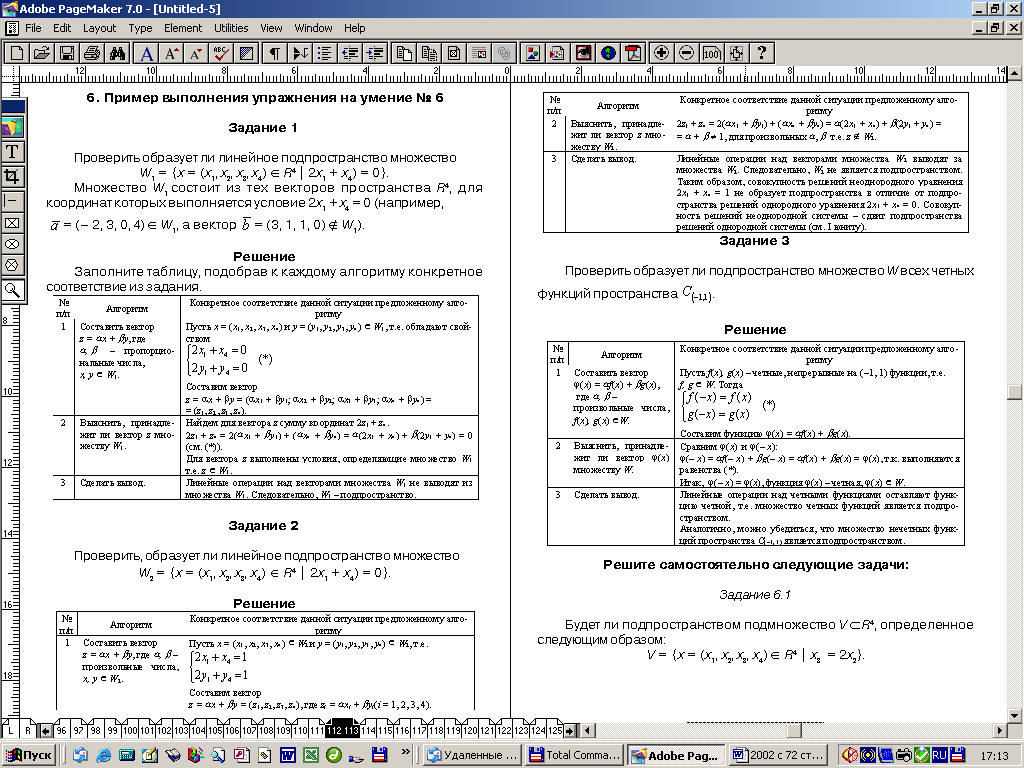Select the Cropping tool in toolbox

tap(12, 176)
